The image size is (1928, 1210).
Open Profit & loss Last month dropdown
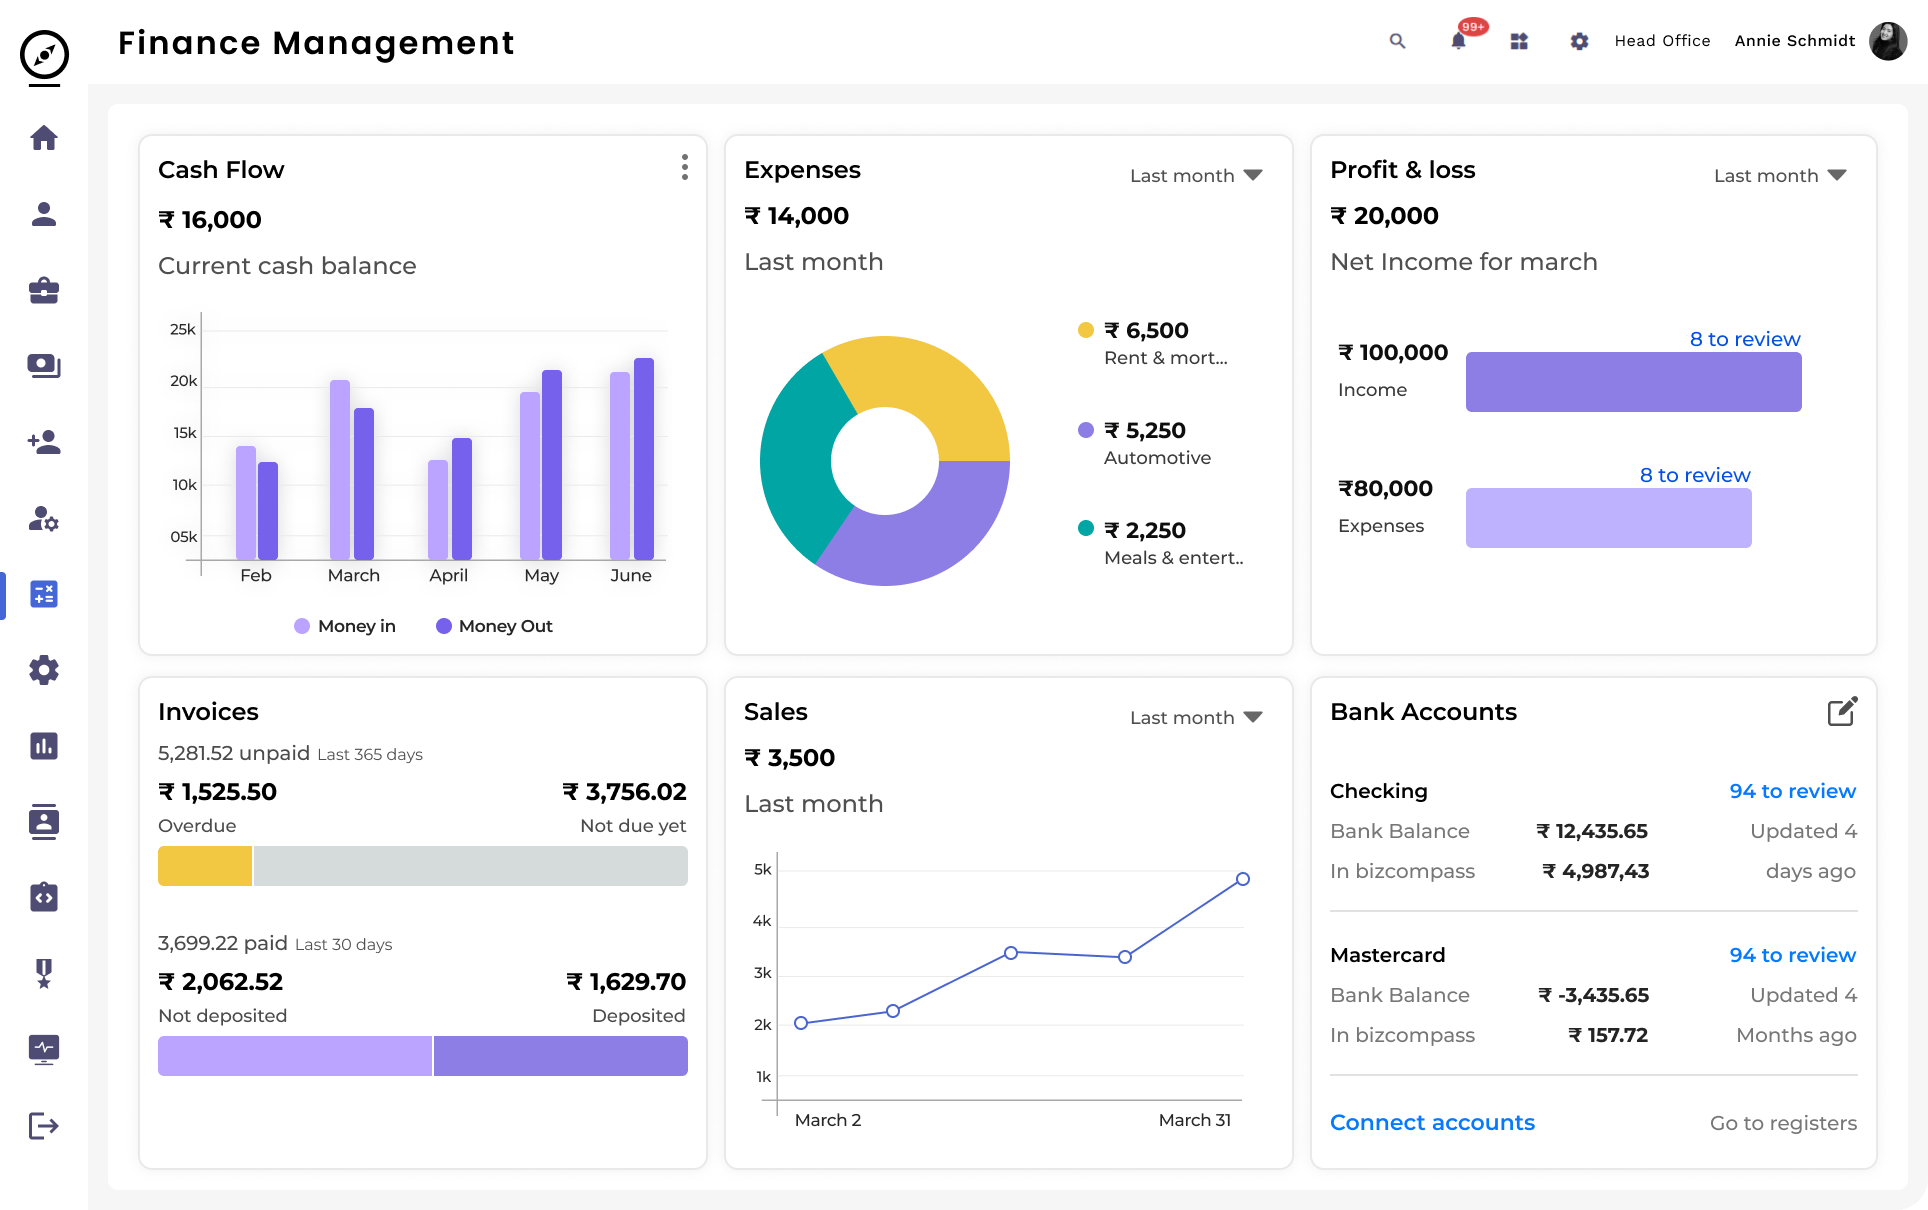[1780, 176]
